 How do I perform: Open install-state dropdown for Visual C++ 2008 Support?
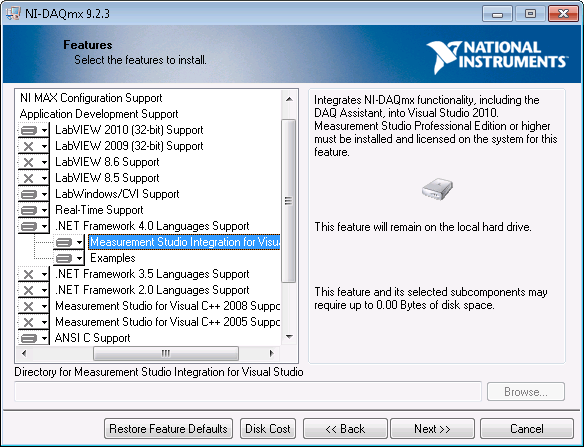tap(33, 307)
